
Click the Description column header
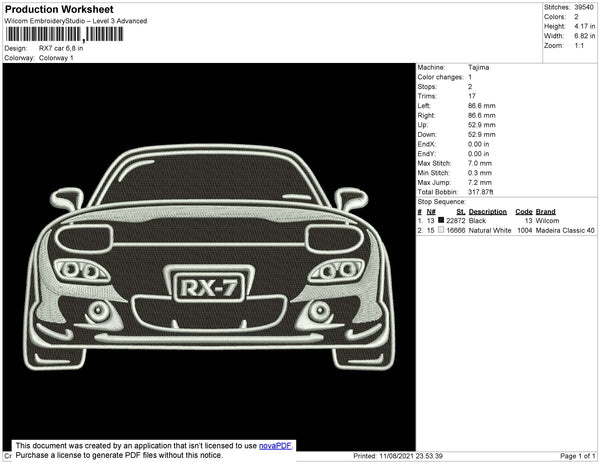click(x=488, y=212)
